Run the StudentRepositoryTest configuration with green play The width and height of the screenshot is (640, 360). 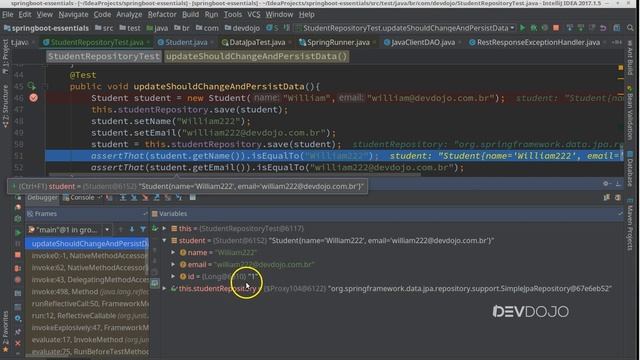[x=522, y=28]
